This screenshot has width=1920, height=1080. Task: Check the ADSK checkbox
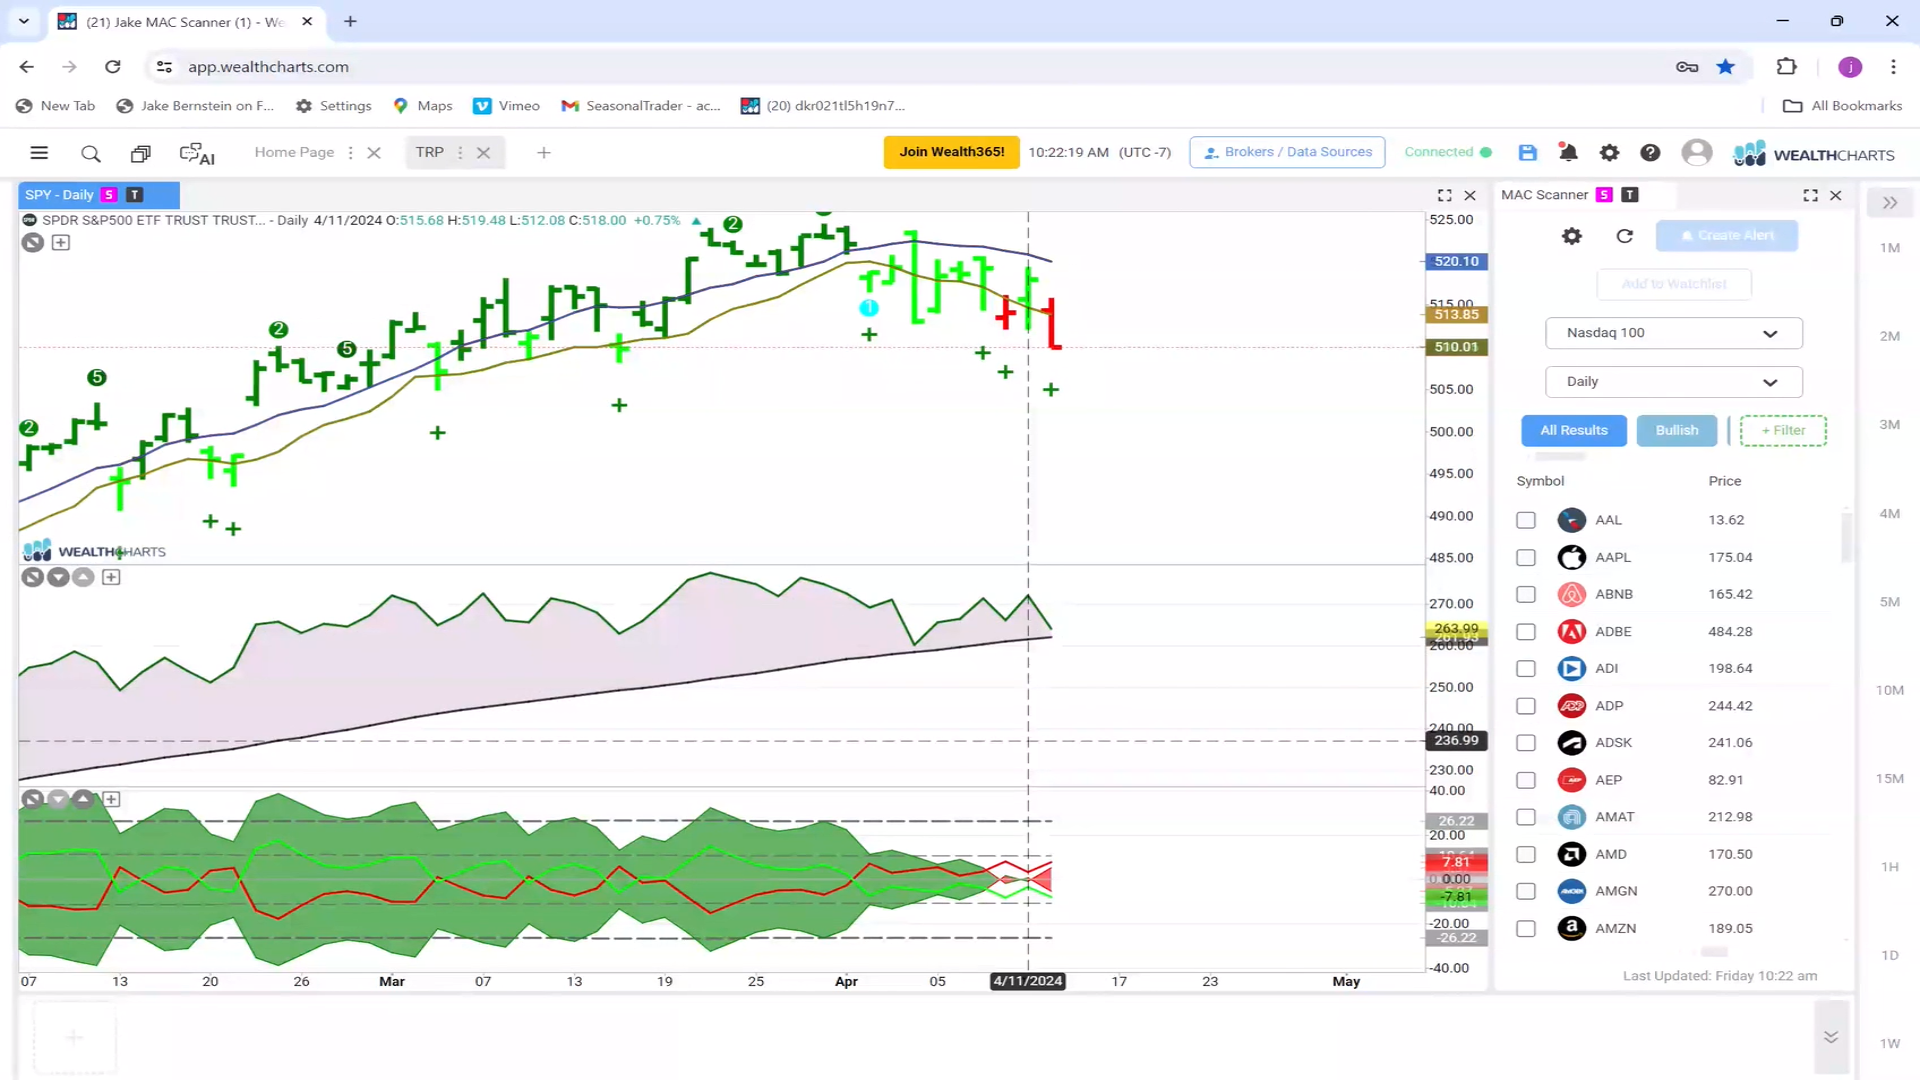pyautogui.click(x=1526, y=743)
